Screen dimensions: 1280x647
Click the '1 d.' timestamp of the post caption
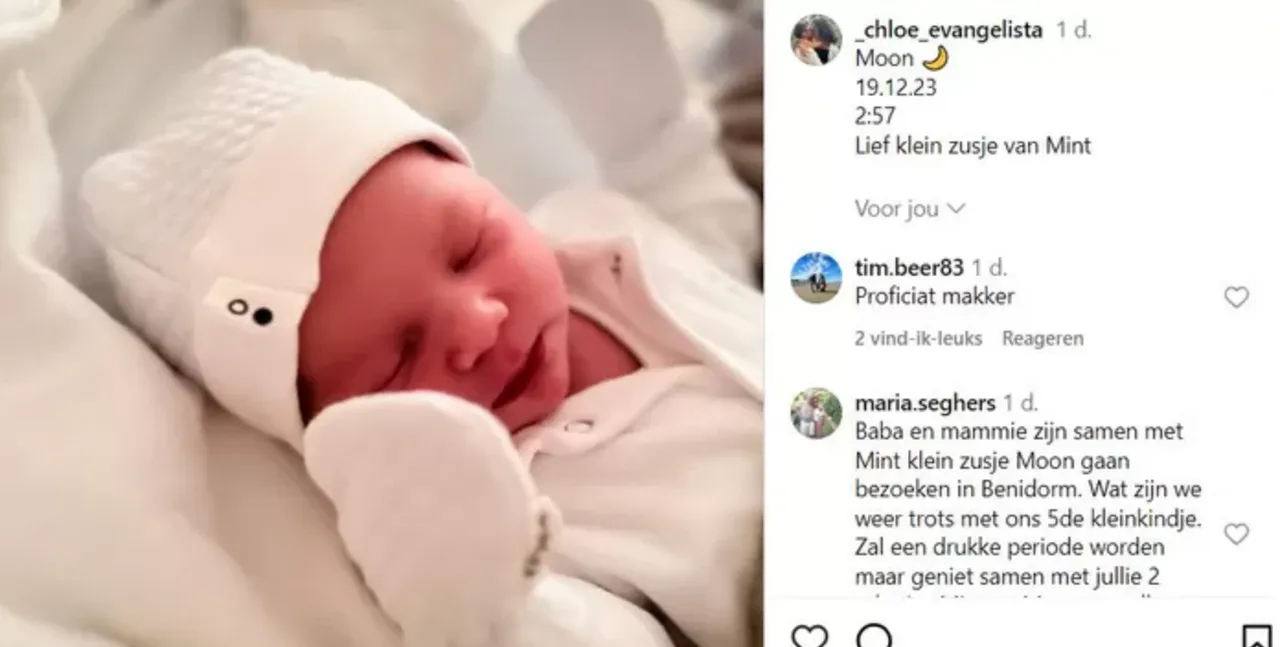point(1074,30)
